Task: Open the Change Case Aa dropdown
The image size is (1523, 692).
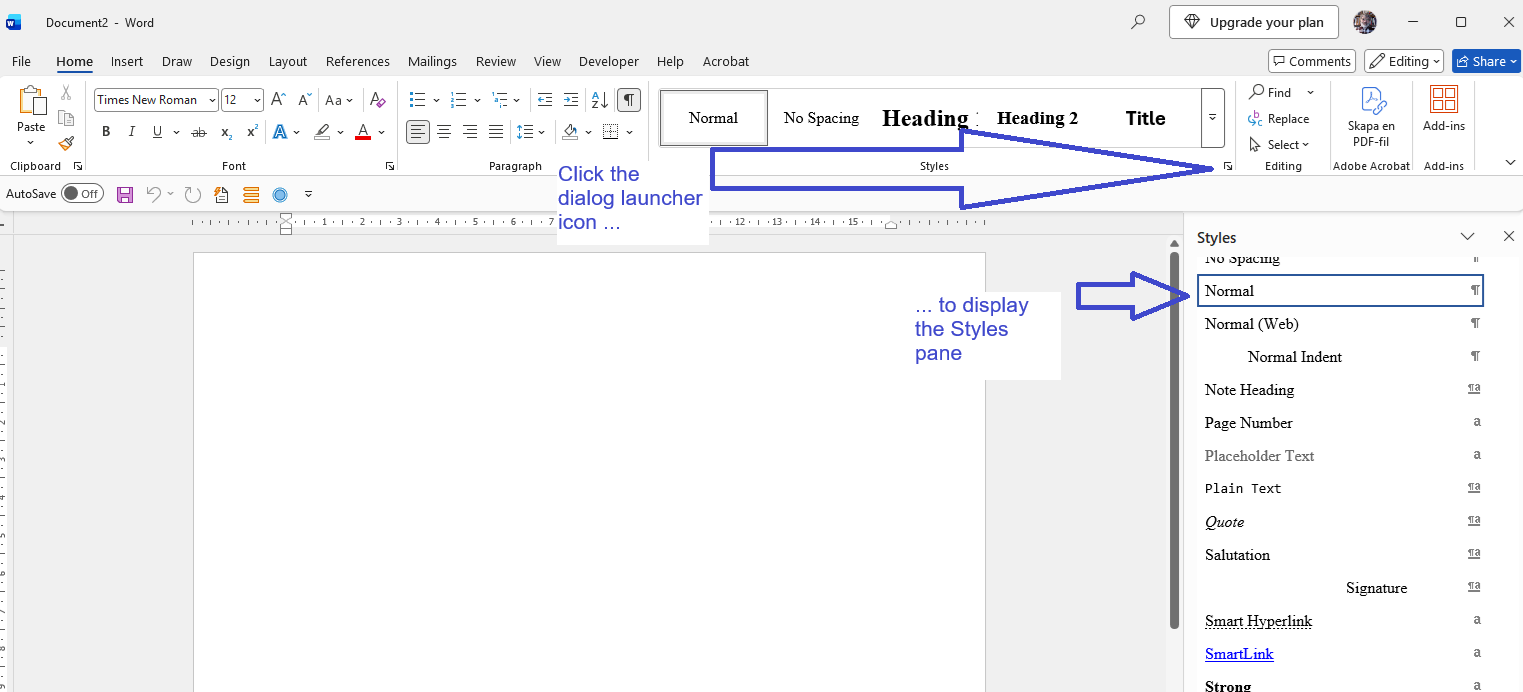Action: [x=339, y=100]
